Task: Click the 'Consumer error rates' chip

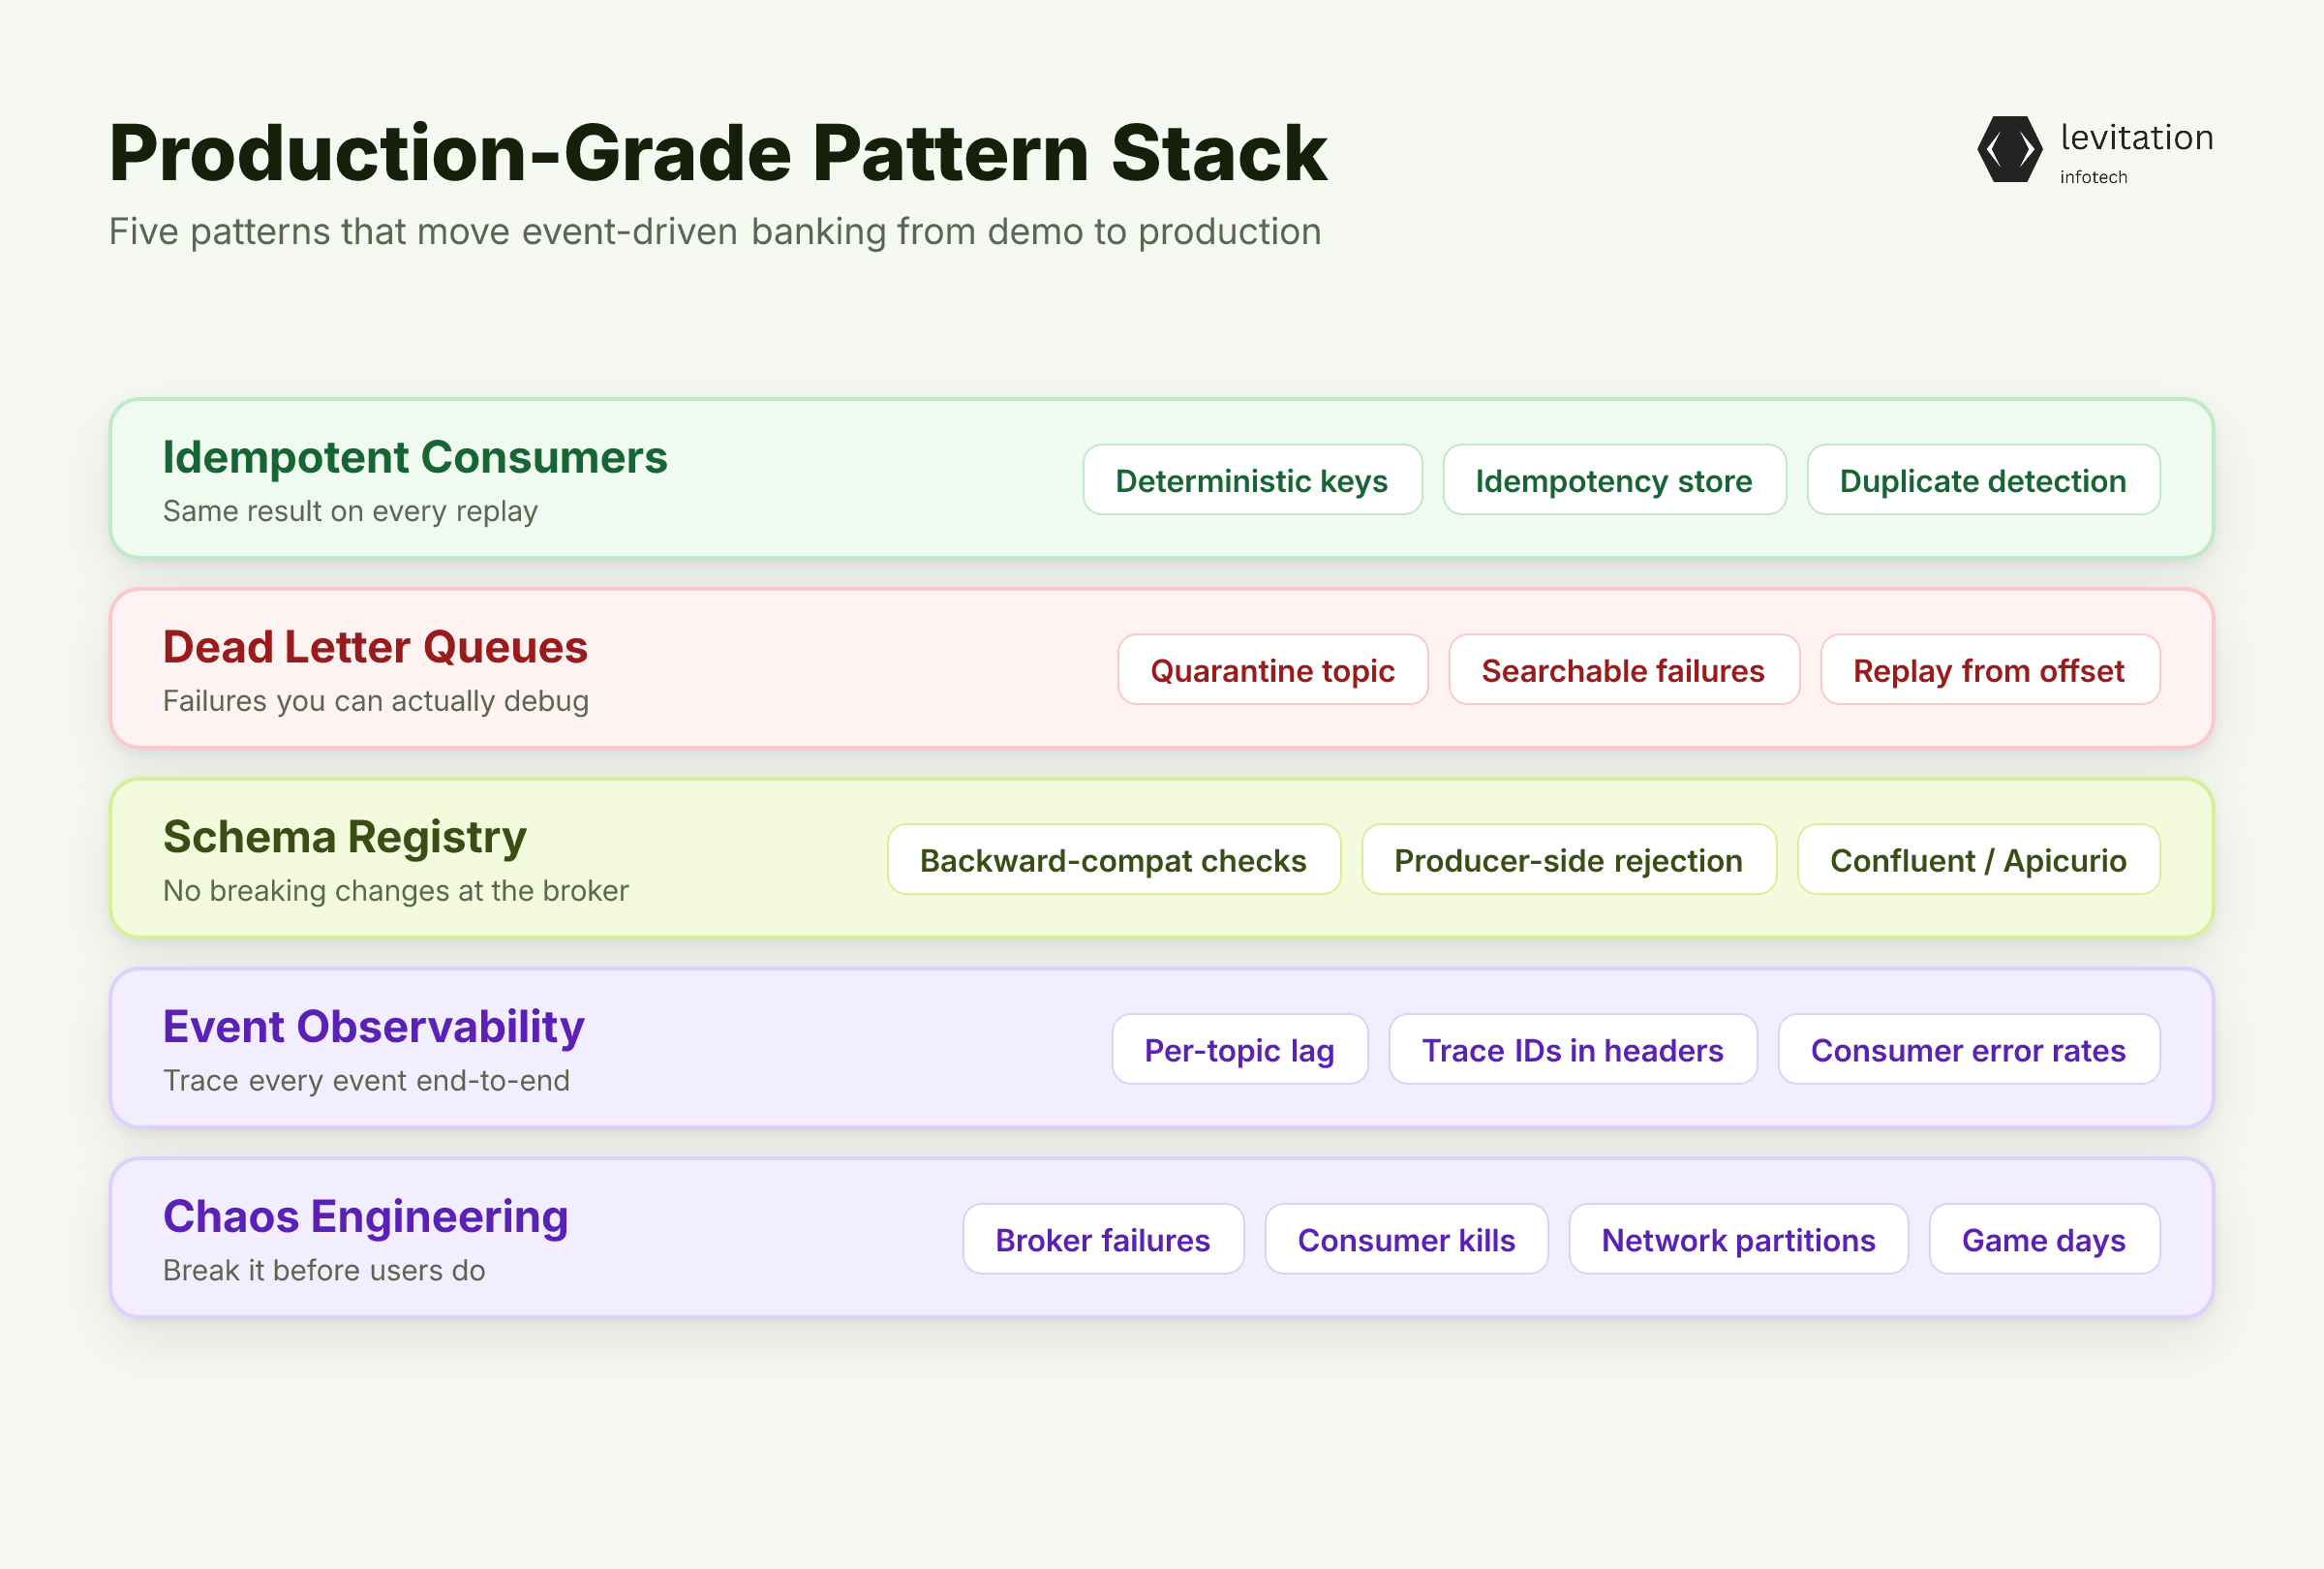Action: 1969,1050
